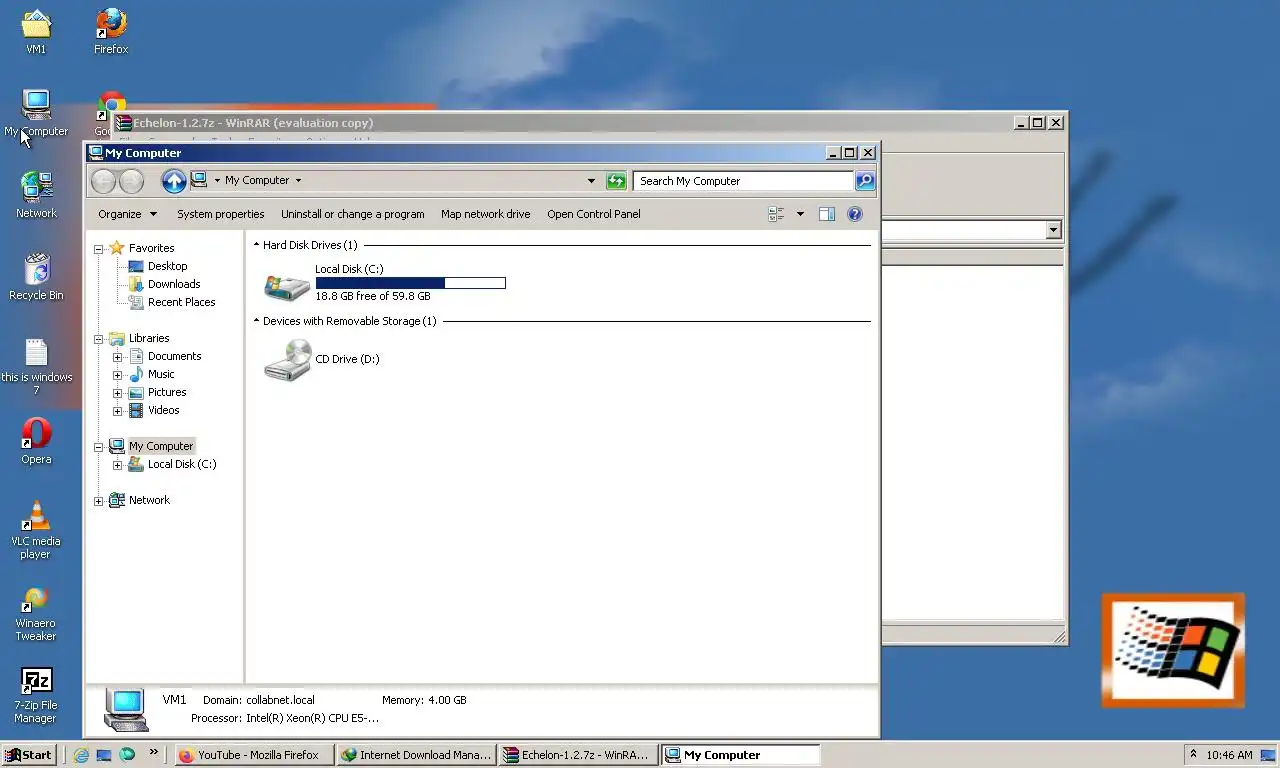
Task: Expand Local Disk (C:) tree node
Action: pyautogui.click(x=117, y=465)
